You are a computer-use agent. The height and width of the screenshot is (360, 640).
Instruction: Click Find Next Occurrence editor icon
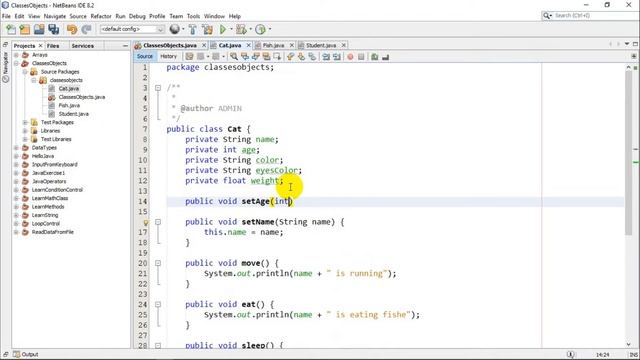[x=256, y=57]
